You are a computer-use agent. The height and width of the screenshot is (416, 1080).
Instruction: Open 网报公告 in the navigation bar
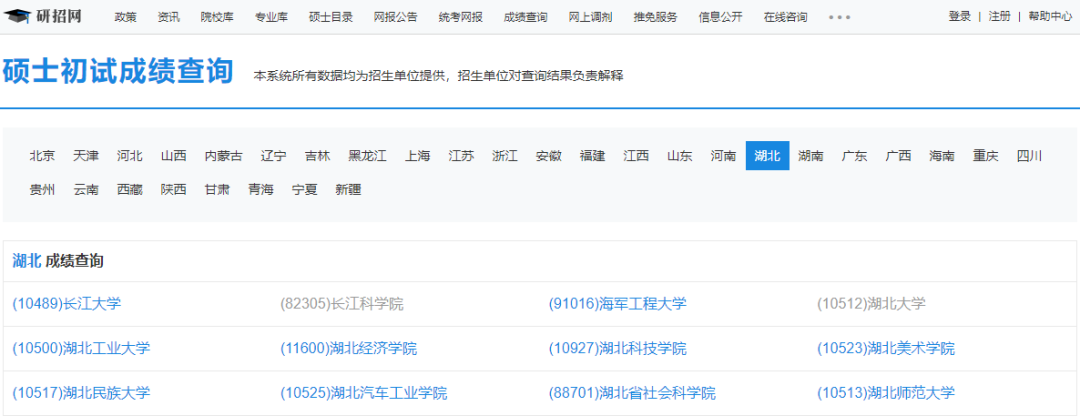tap(395, 17)
